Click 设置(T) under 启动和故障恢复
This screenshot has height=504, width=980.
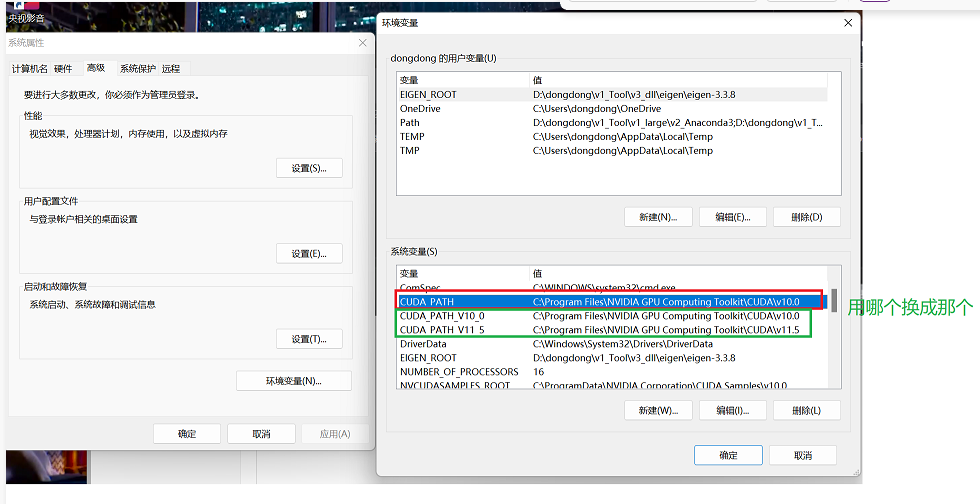309,339
